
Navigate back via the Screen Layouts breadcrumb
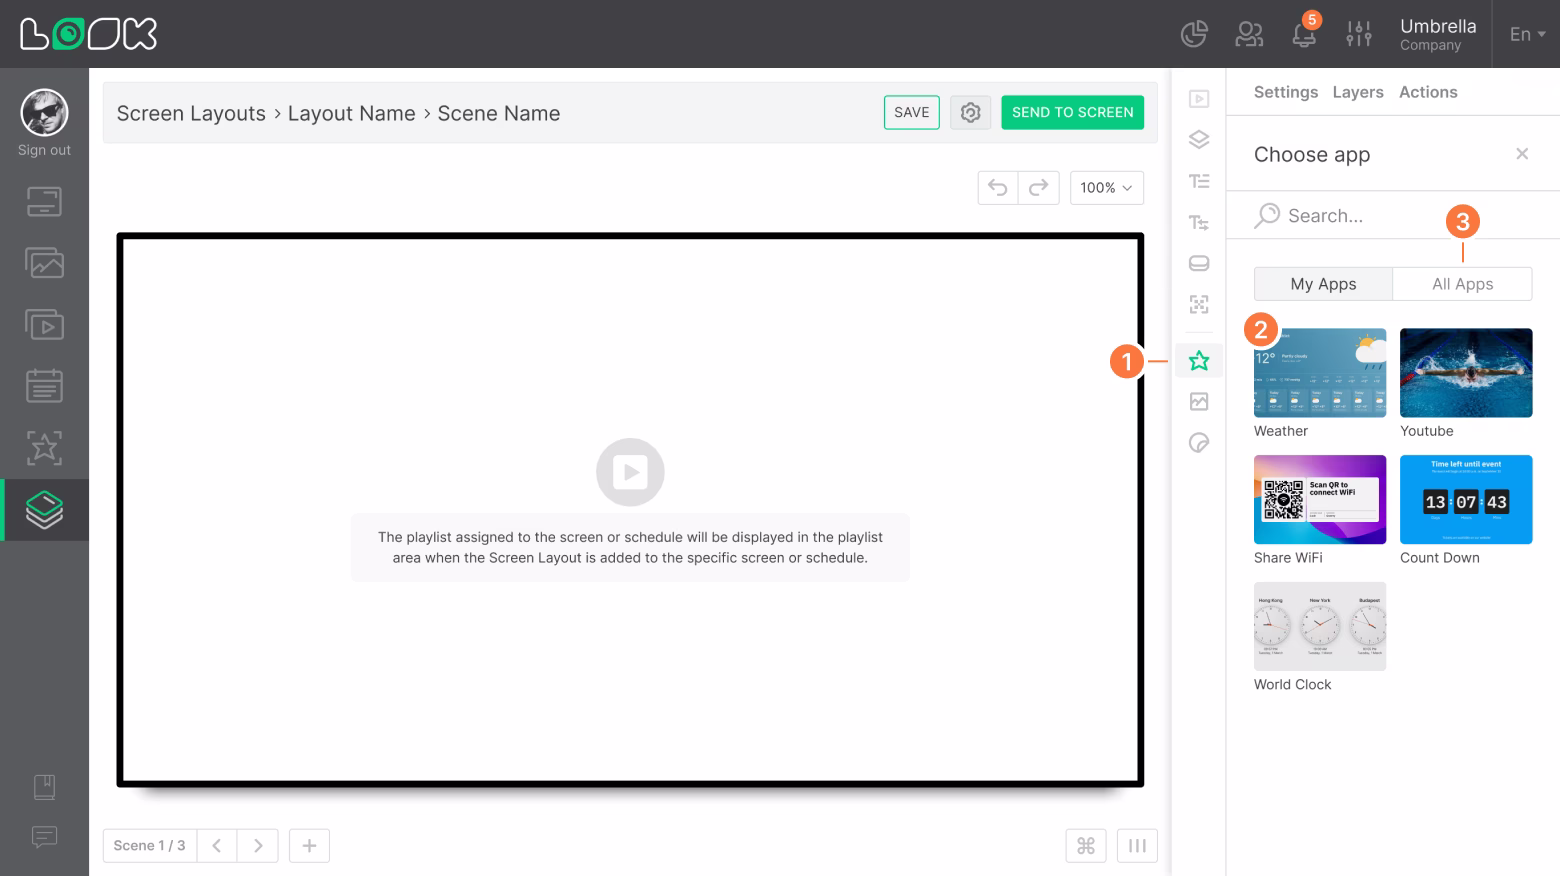[190, 113]
